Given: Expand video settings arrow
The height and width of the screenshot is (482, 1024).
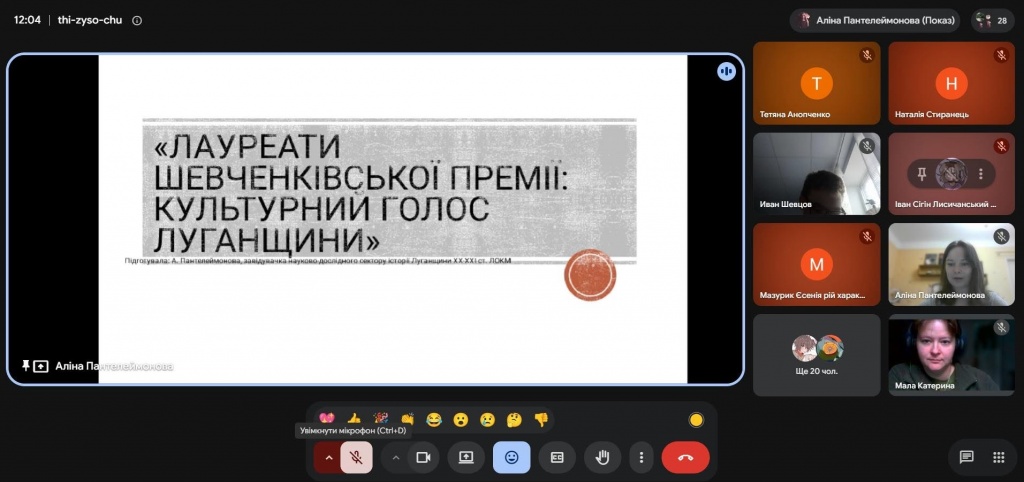Looking at the screenshot, I should [396, 457].
